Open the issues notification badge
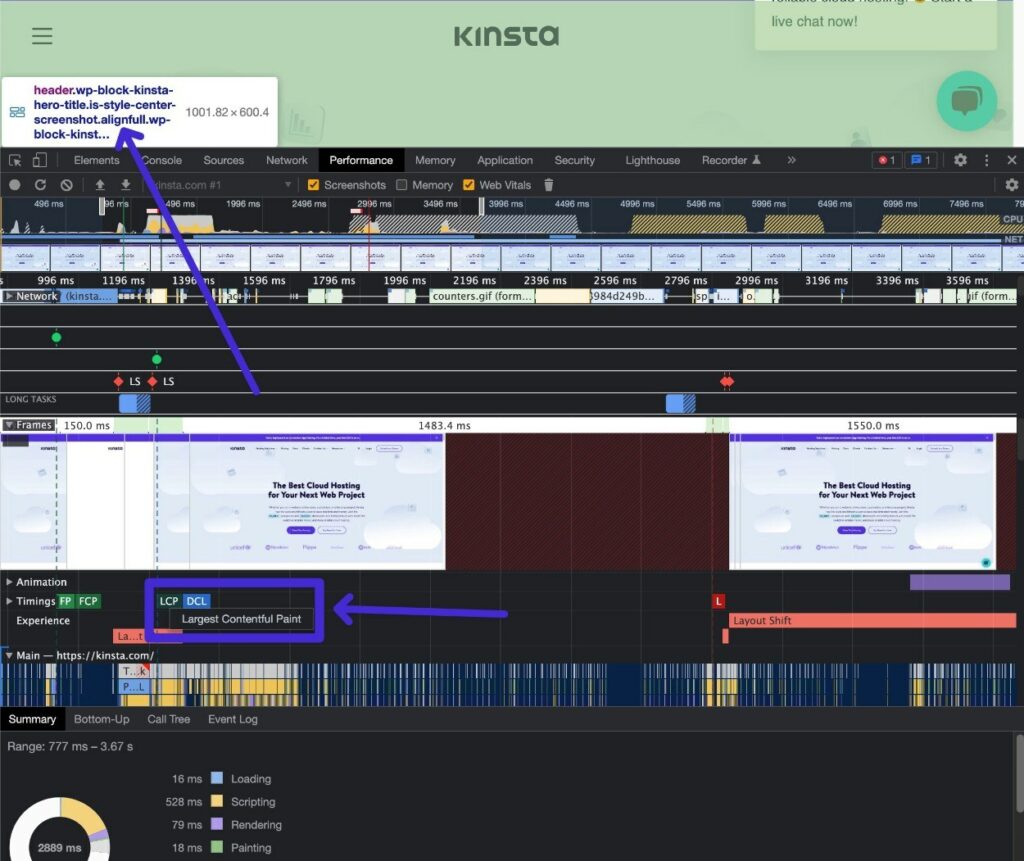 921,160
